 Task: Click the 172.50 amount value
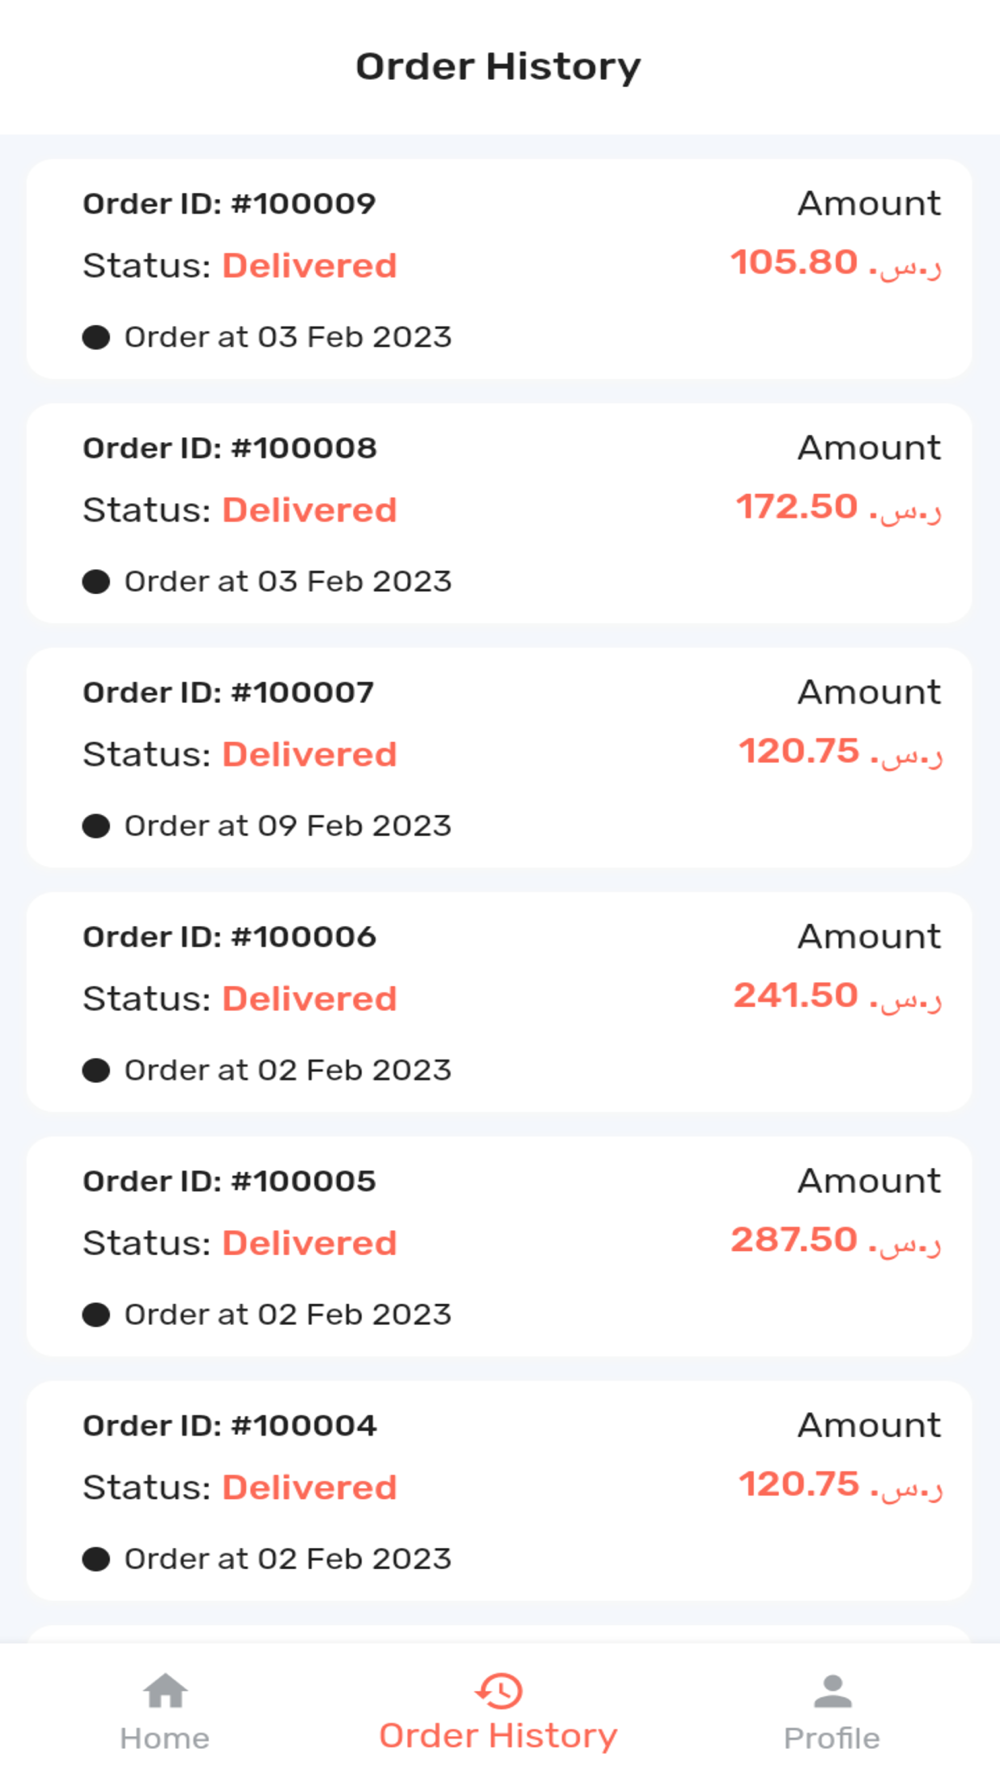click(797, 507)
